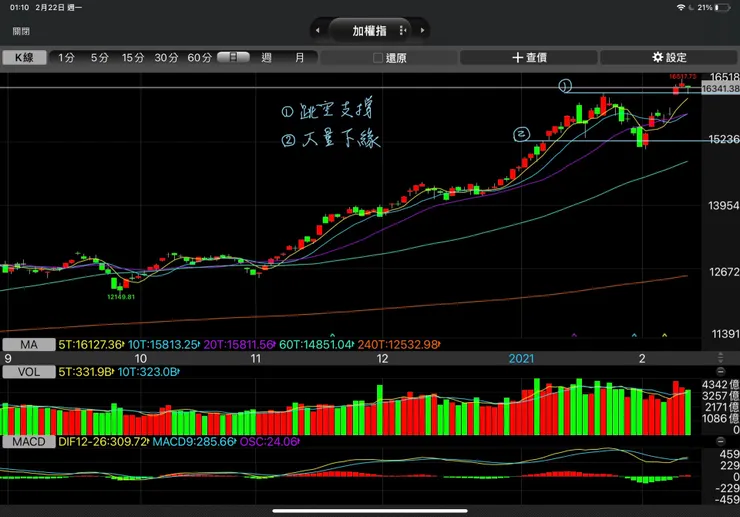Tap the OSC:24.06 value

coord(269,442)
